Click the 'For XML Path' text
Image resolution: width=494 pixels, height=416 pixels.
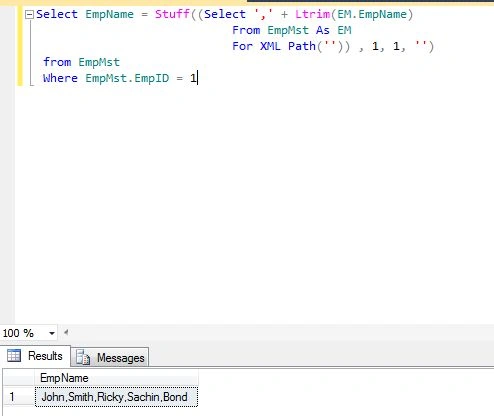[274, 46]
